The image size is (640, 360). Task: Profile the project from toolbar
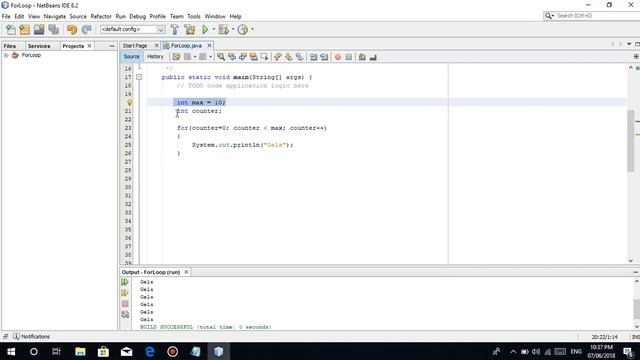point(243,29)
